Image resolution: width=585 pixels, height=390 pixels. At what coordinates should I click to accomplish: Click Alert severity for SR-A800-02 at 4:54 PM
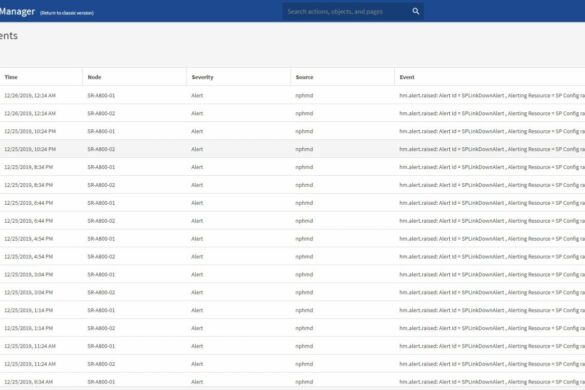(x=197, y=257)
